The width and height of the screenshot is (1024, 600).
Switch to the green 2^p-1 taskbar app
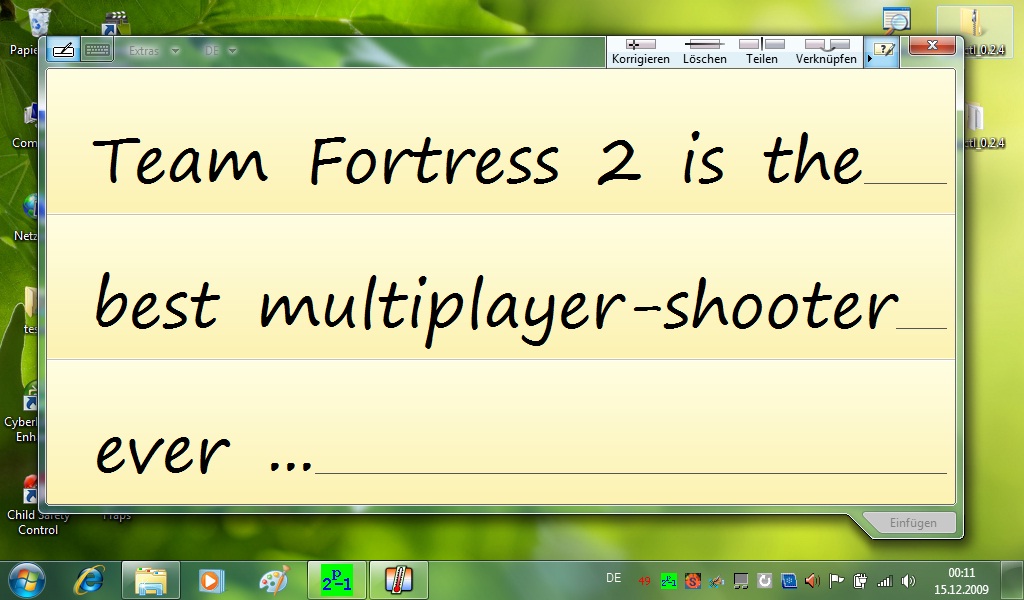pyautogui.click(x=336, y=580)
